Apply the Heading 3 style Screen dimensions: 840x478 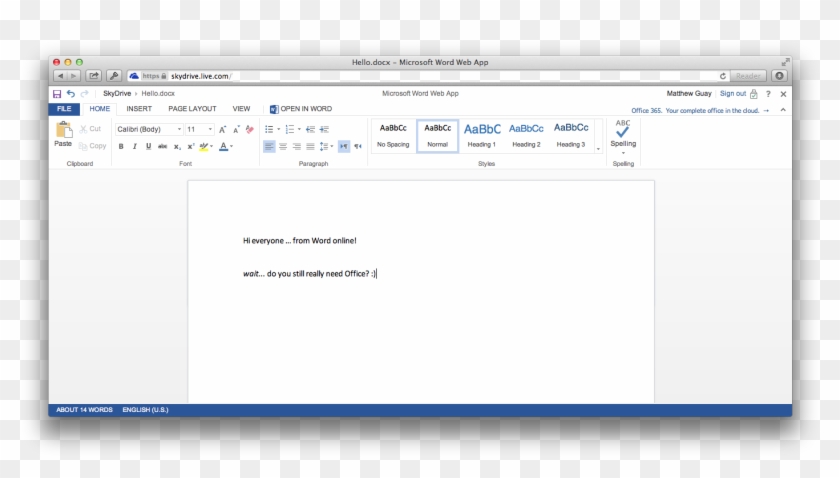click(x=571, y=136)
